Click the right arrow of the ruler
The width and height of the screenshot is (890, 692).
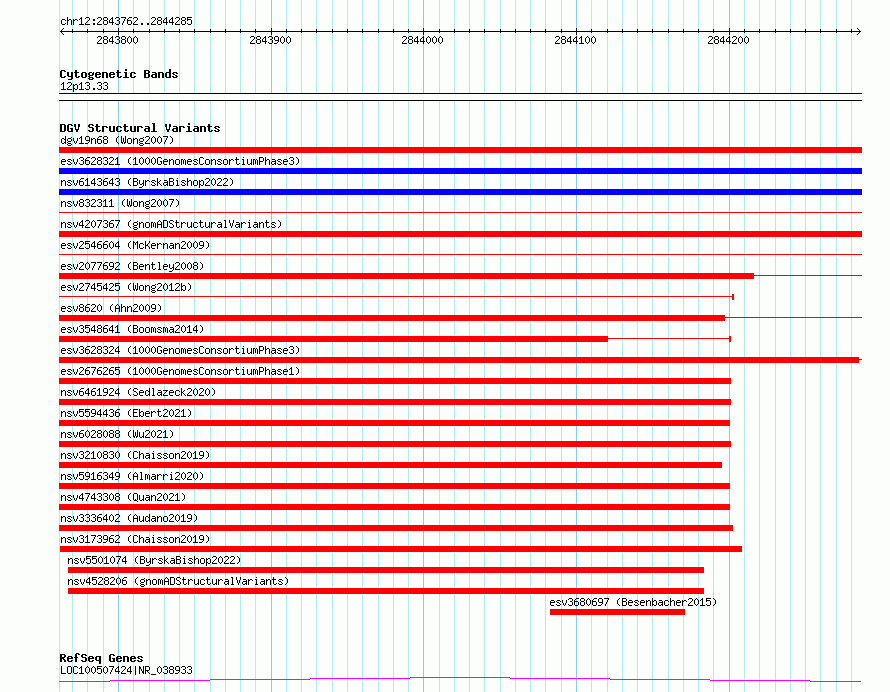click(x=858, y=32)
